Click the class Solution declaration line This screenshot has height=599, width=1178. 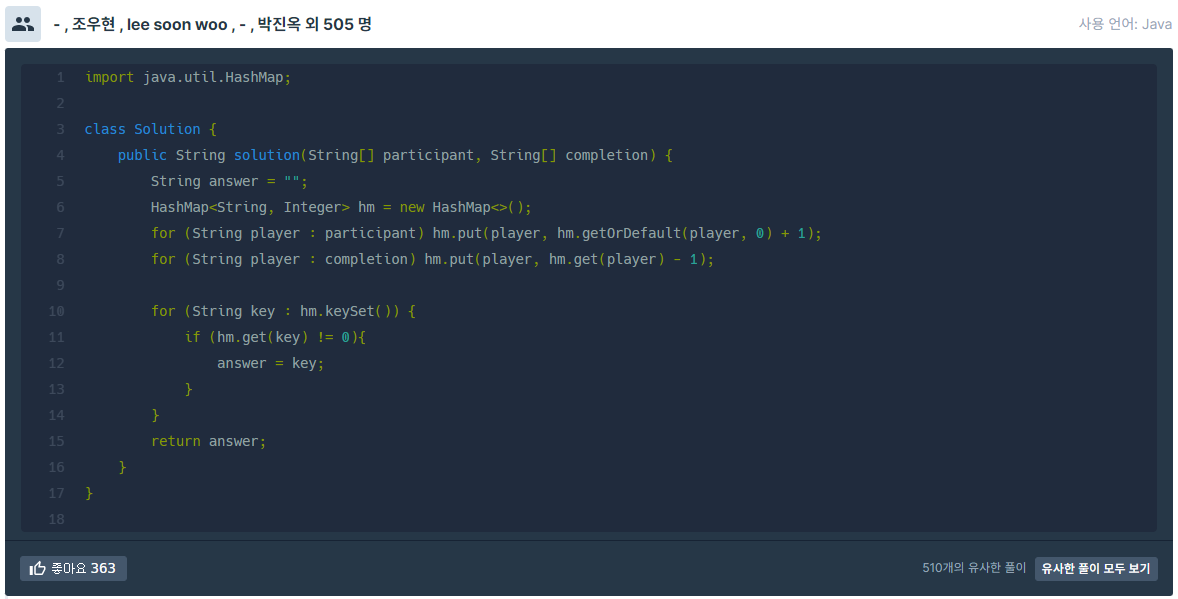[150, 129]
